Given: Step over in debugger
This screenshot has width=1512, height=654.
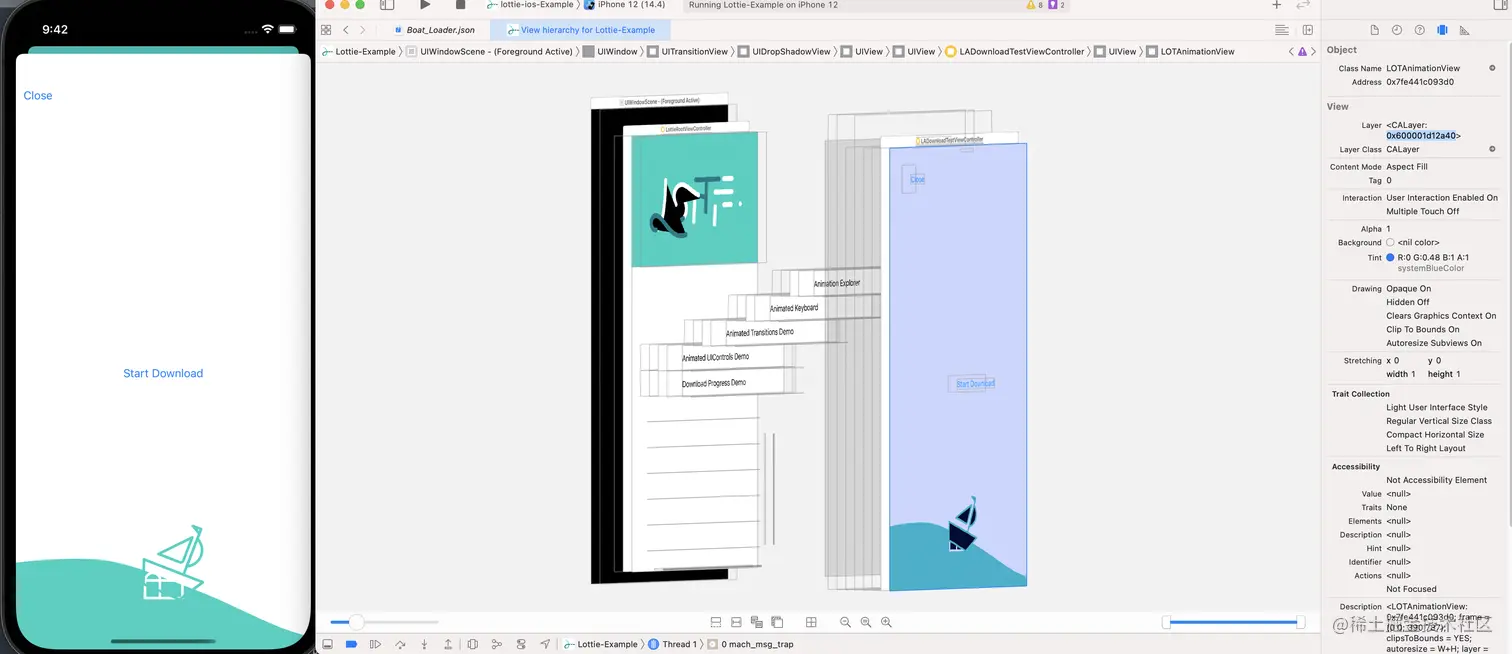Looking at the screenshot, I should coord(400,644).
